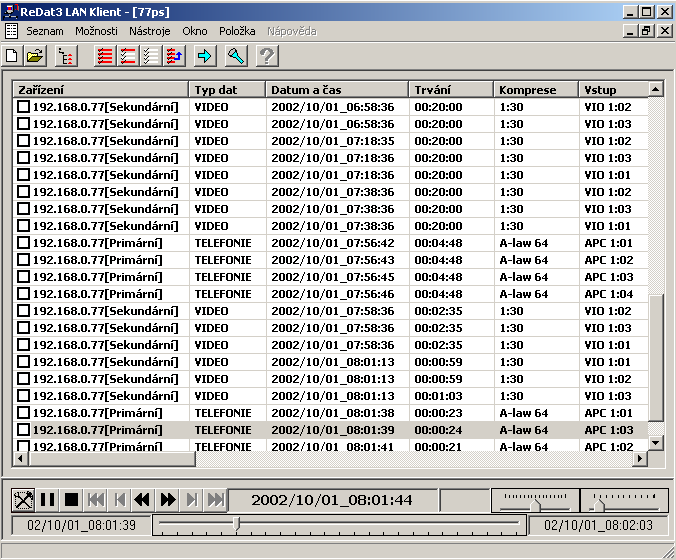Check the VIDEO row 06:58:36 with VIO 1:02
The image size is (676, 560).
point(23,106)
